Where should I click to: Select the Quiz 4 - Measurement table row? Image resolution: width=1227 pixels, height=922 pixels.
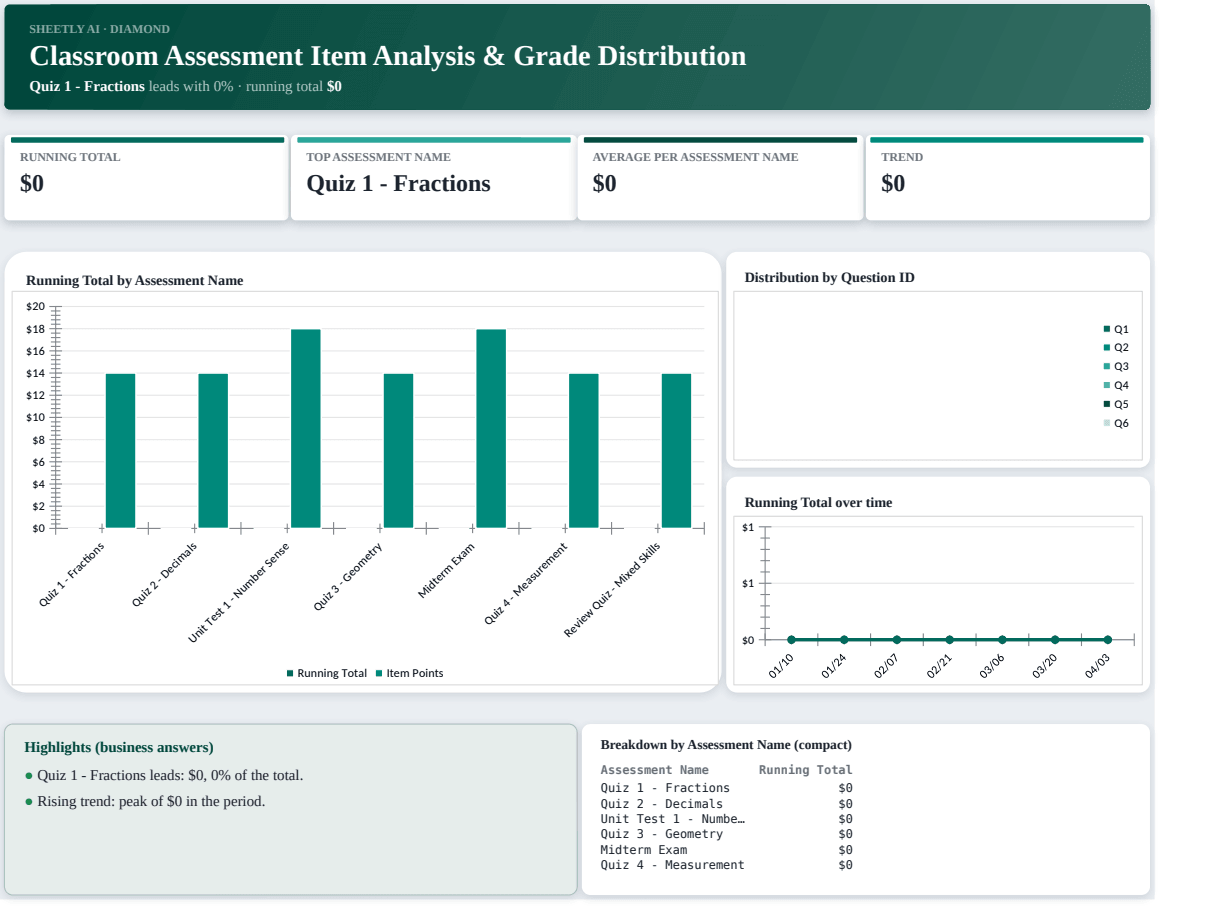727,865
